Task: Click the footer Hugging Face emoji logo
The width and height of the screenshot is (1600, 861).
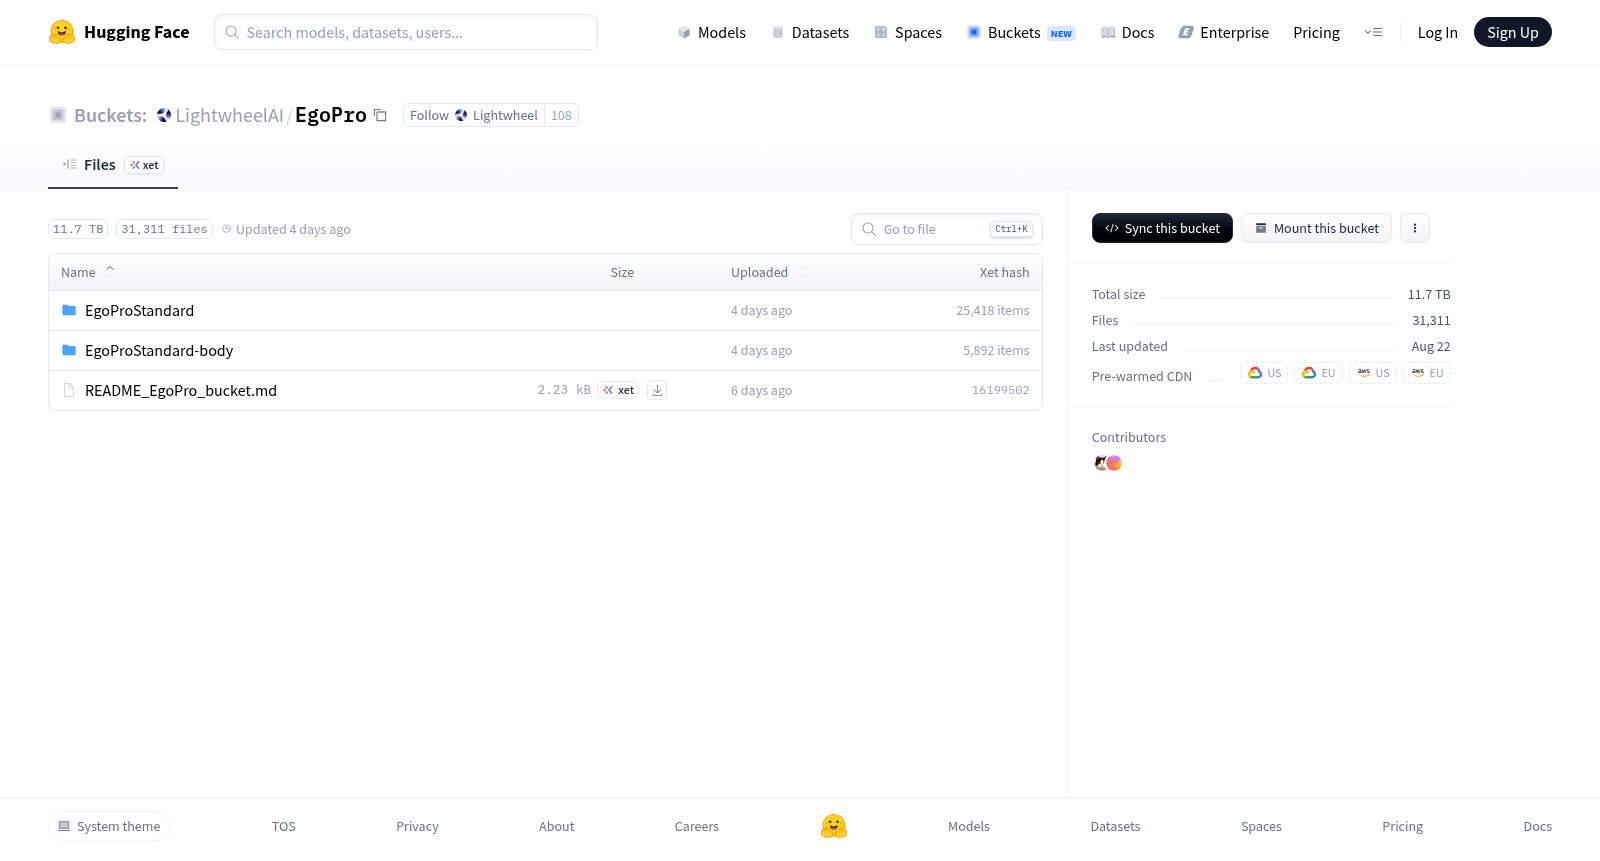Action: tap(834, 826)
